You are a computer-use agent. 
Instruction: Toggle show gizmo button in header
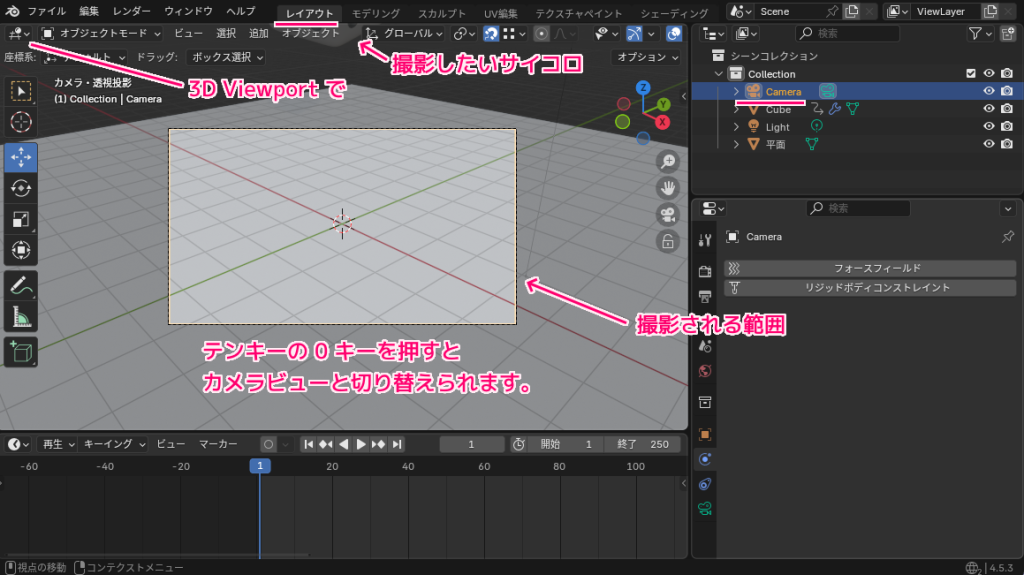pos(633,33)
